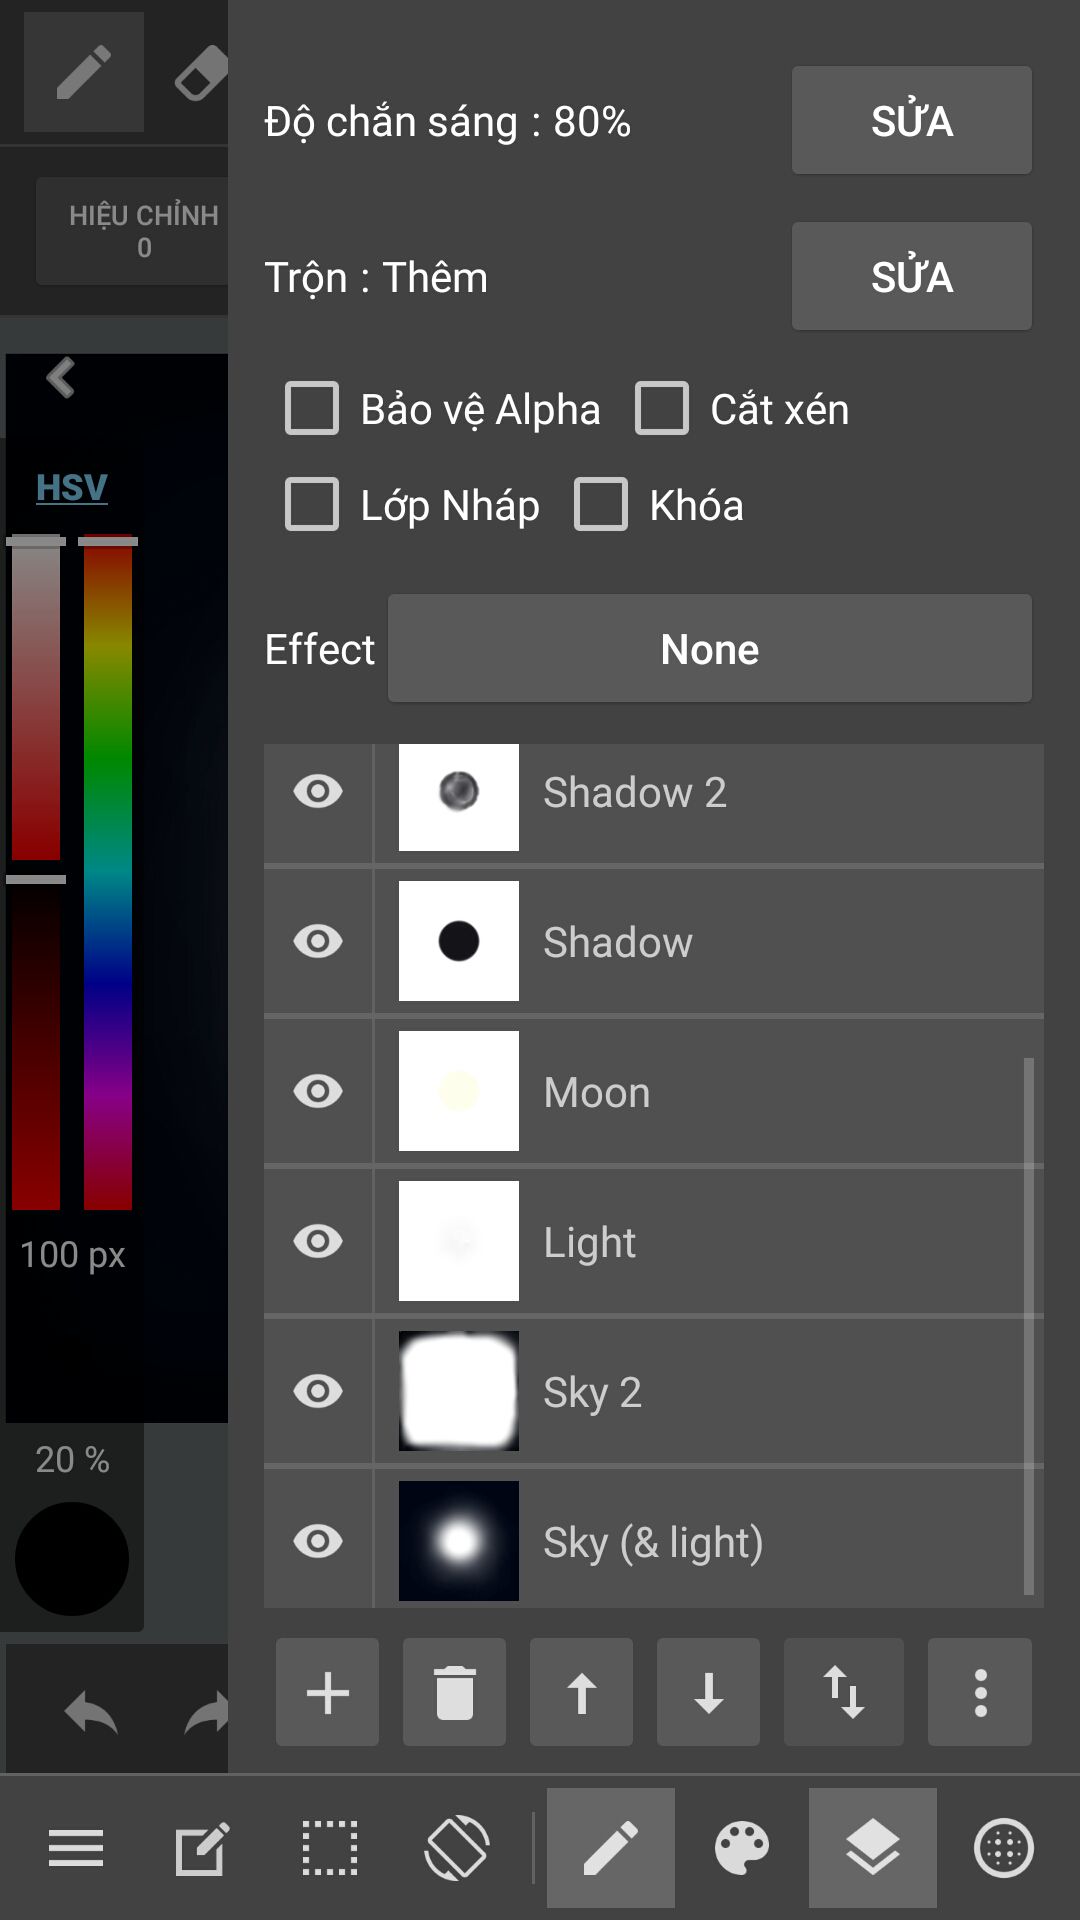Add a new layer with plus icon
The image size is (1080, 1920).
tap(327, 1692)
